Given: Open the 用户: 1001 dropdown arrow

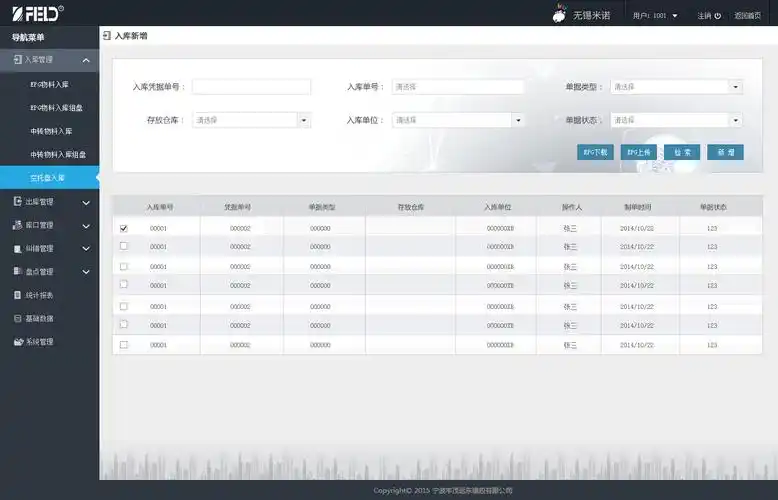Looking at the screenshot, I should click(675, 16).
